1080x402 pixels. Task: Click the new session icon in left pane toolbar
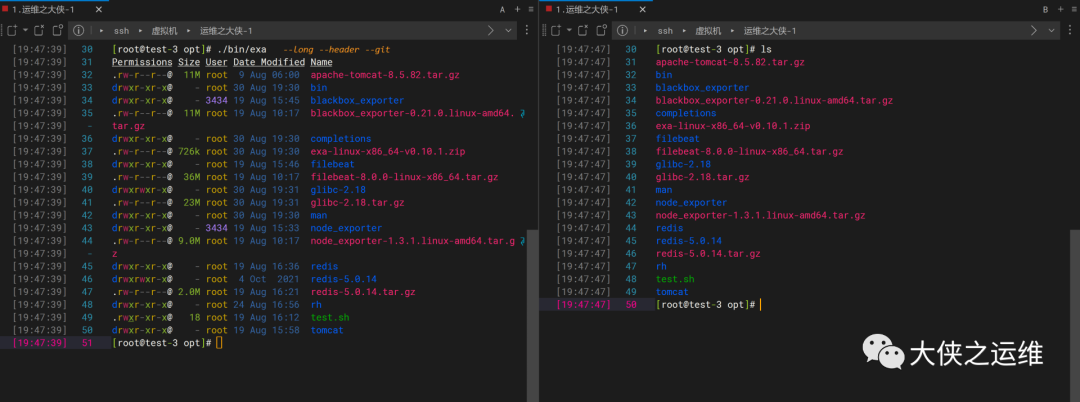pos(11,31)
